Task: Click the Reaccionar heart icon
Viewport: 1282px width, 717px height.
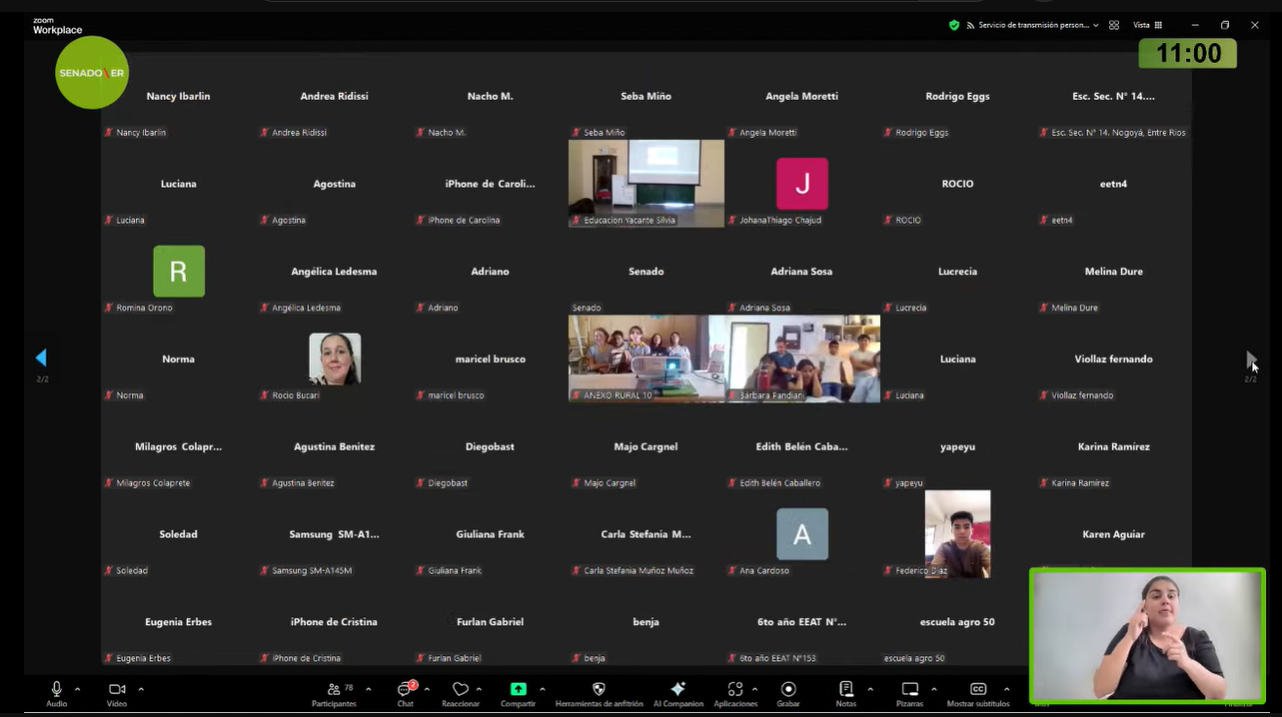Action: coord(460,690)
